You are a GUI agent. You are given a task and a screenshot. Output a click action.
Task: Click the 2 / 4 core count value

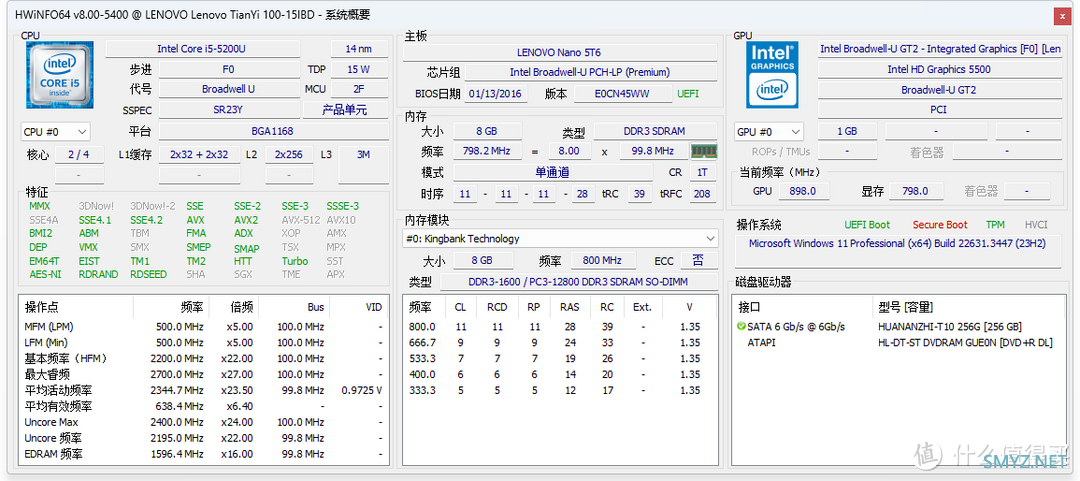click(79, 155)
